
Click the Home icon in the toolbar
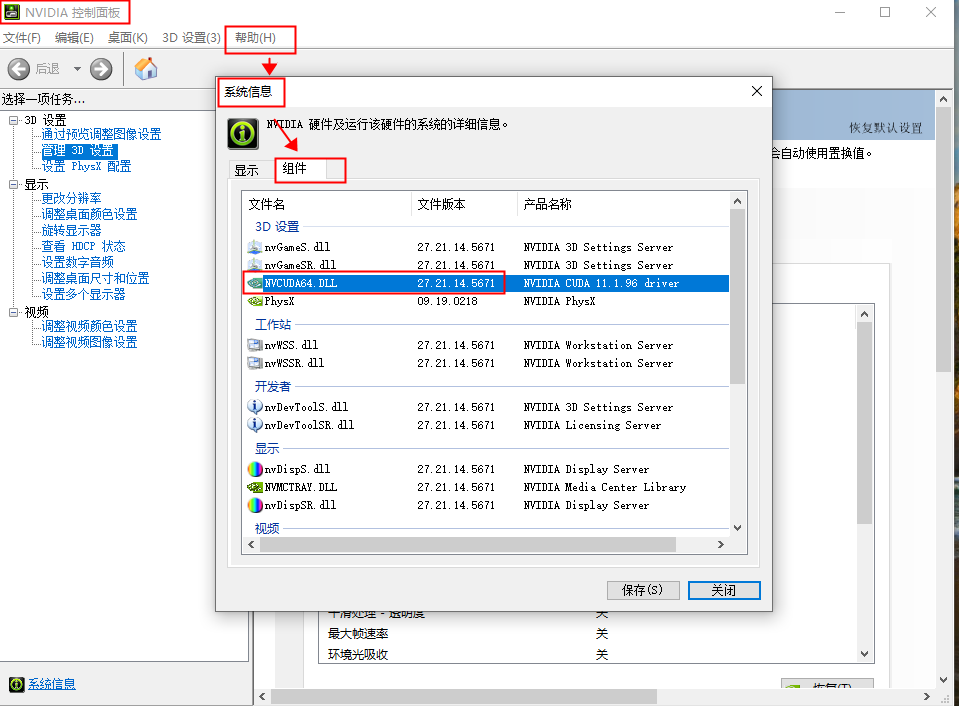146,69
